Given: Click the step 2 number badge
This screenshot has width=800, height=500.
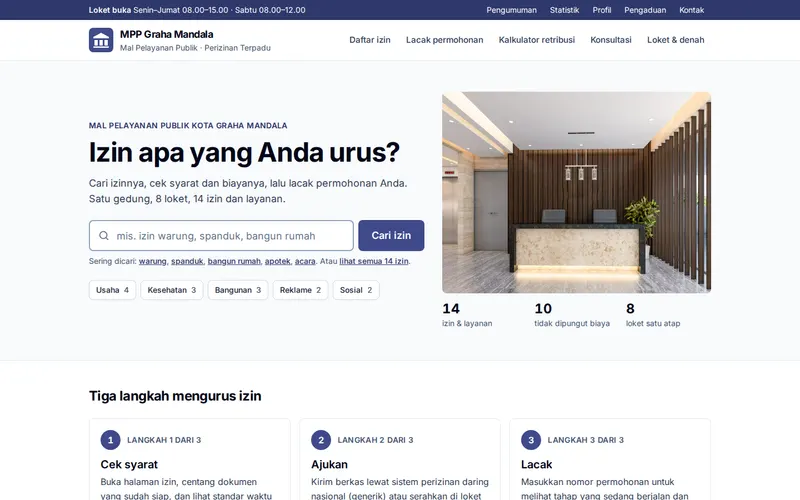Looking at the screenshot, I should click(321, 440).
